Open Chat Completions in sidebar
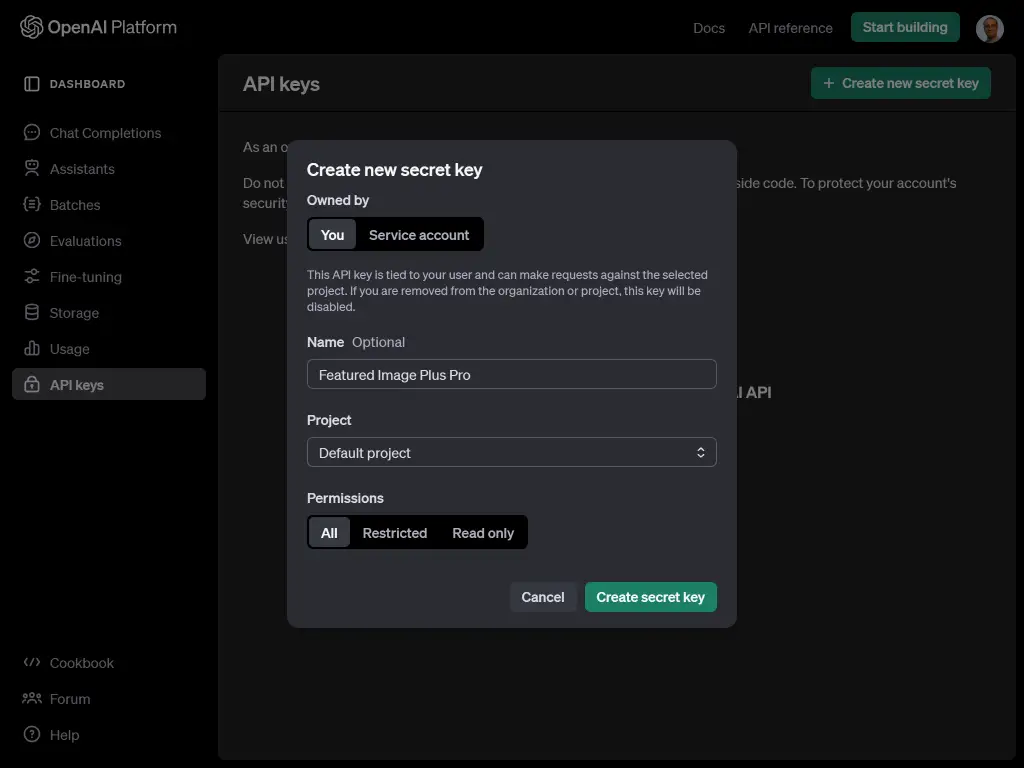The image size is (1024, 768). 108,133
